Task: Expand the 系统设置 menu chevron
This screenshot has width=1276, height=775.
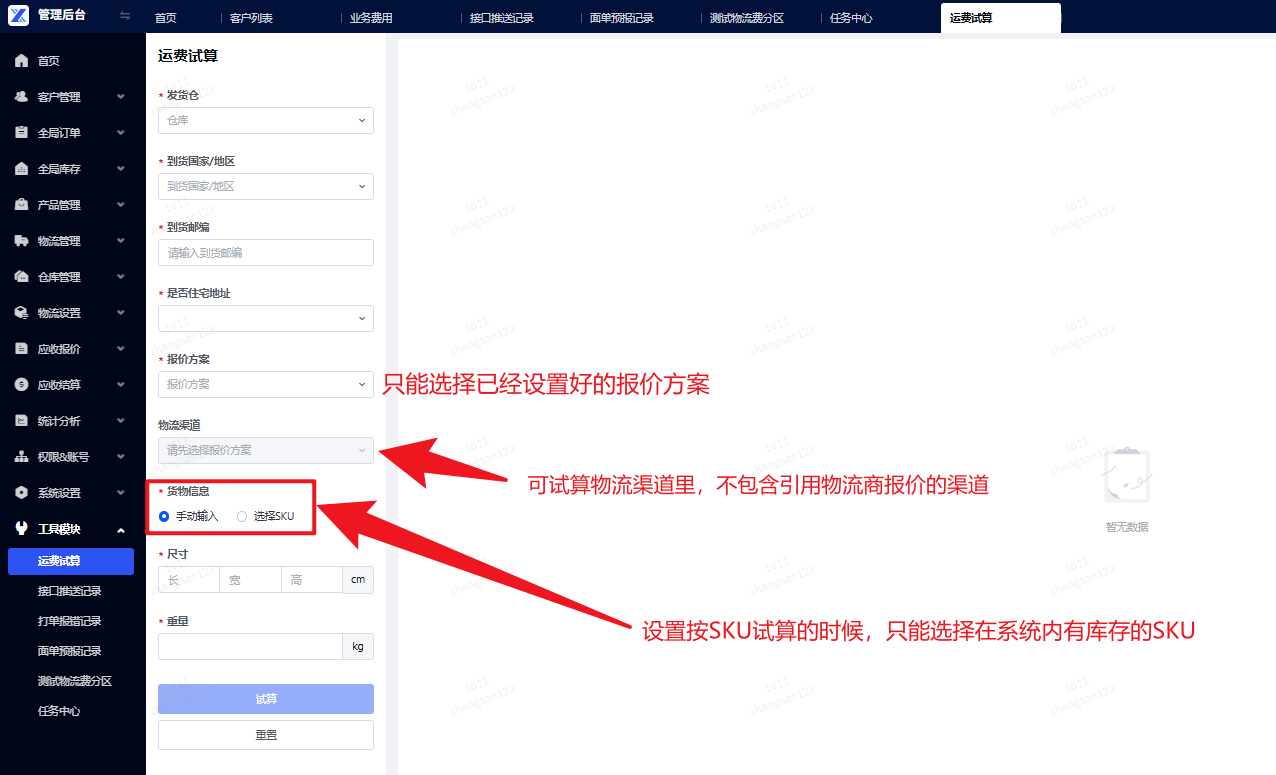Action: pyautogui.click(x=121, y=493)
